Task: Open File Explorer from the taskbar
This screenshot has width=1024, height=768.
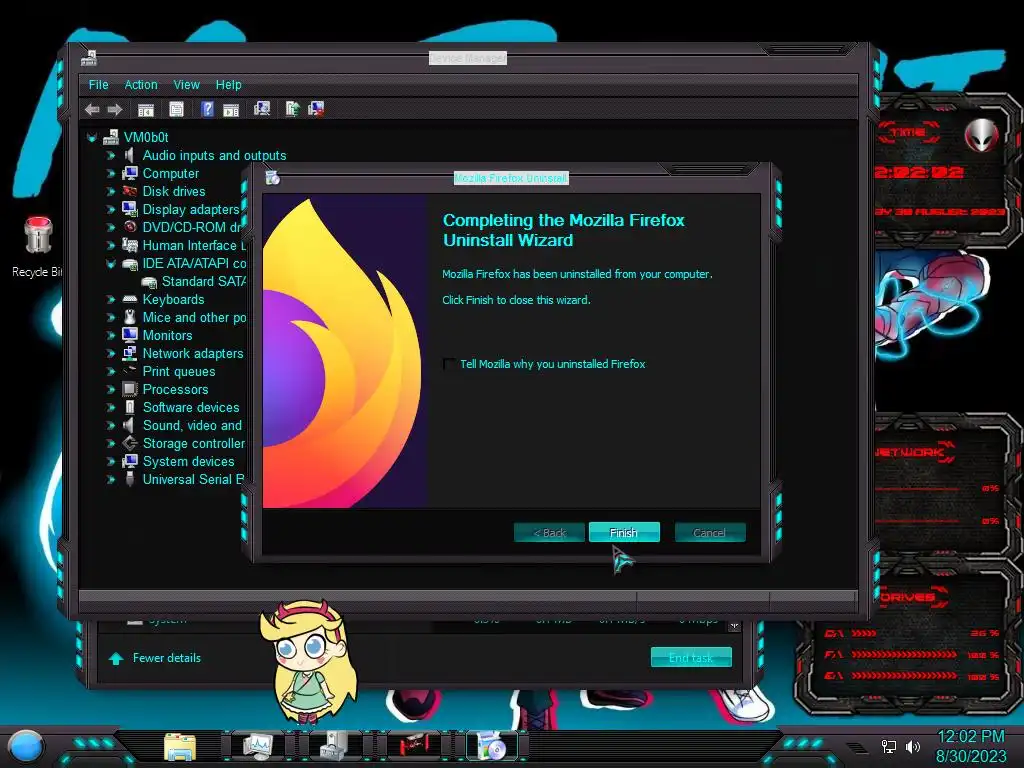Action: tap(180, 746)
